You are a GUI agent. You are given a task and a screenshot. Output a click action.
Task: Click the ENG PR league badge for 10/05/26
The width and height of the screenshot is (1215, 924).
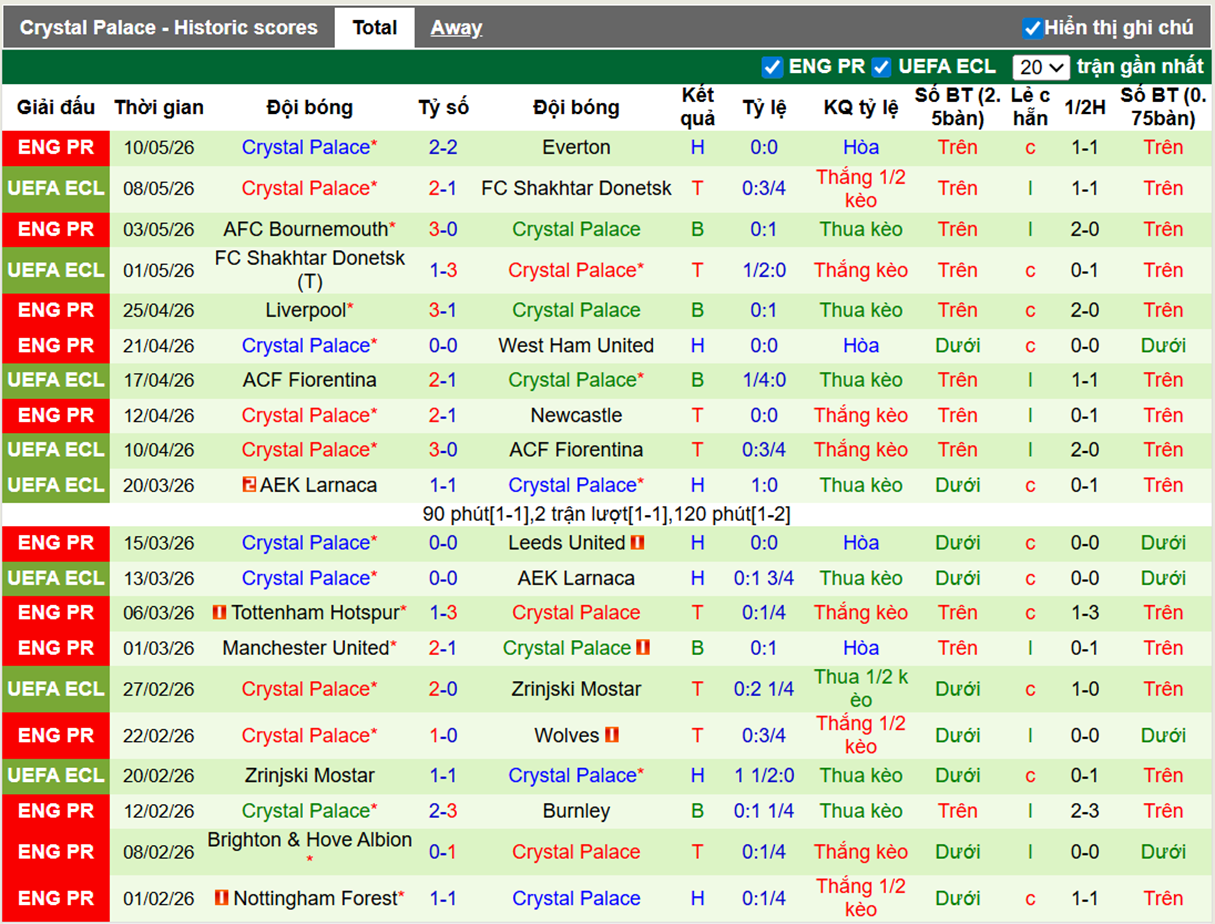(x=55, y=147)
